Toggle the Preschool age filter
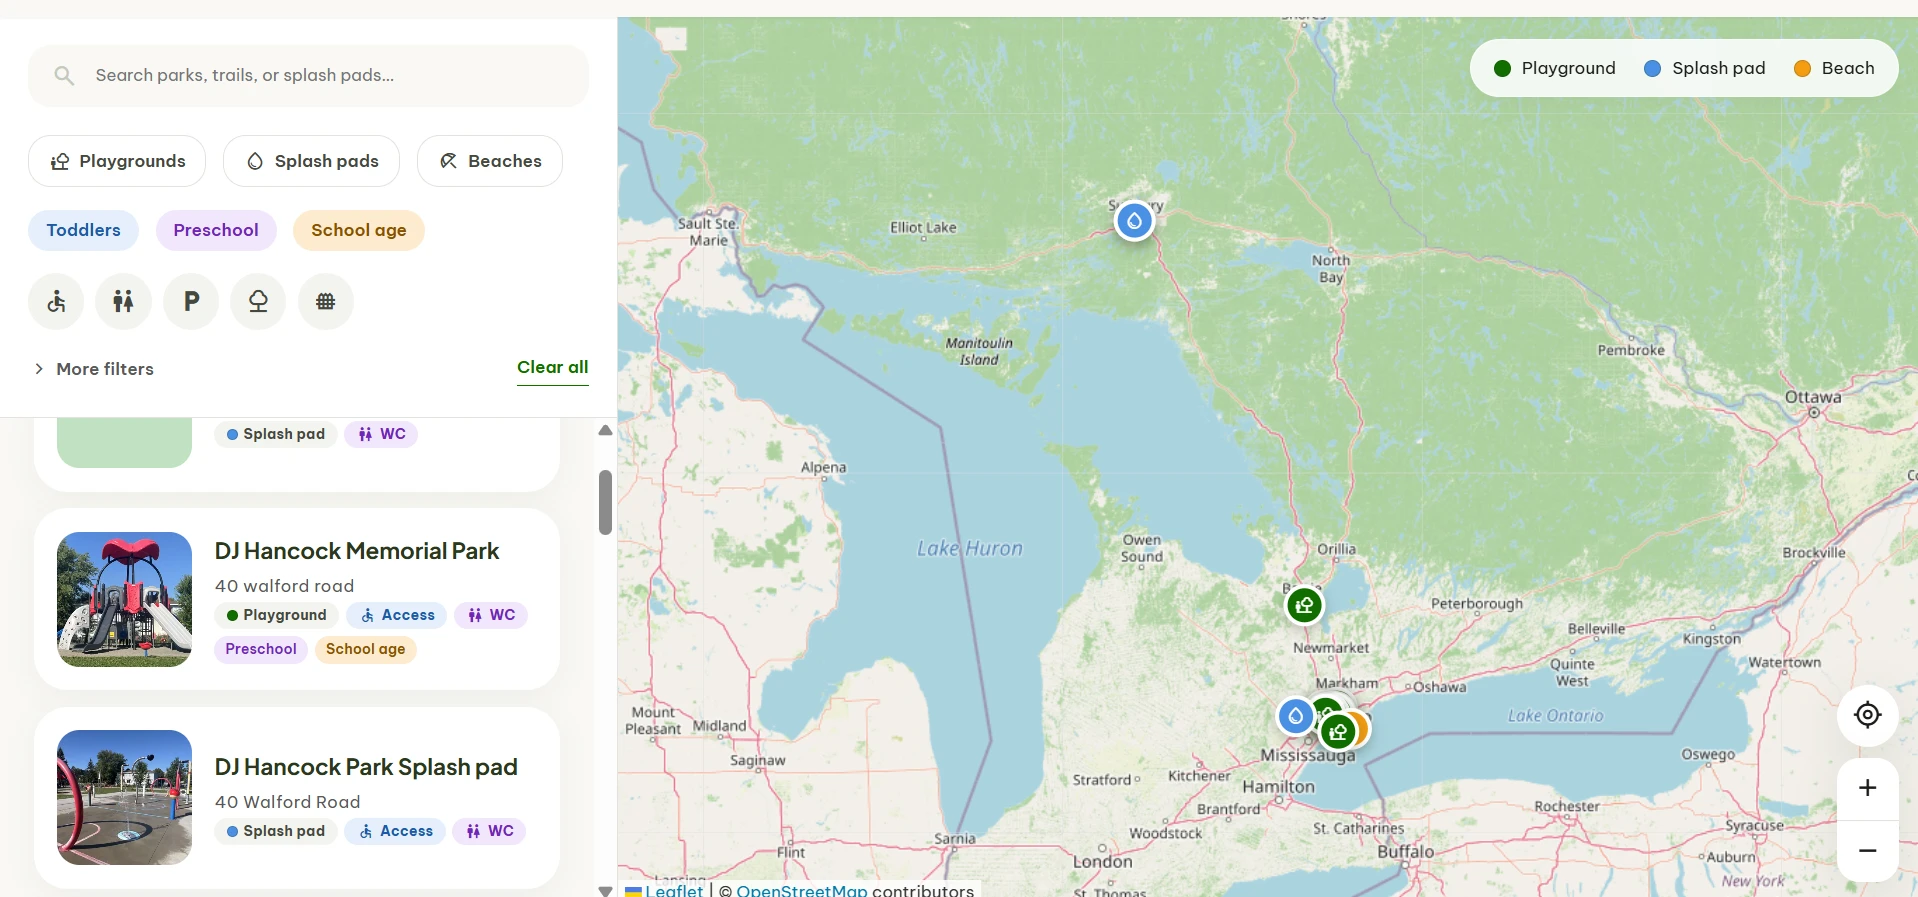Viewport: 1918px width, 897px height. [x=216, y=230]
